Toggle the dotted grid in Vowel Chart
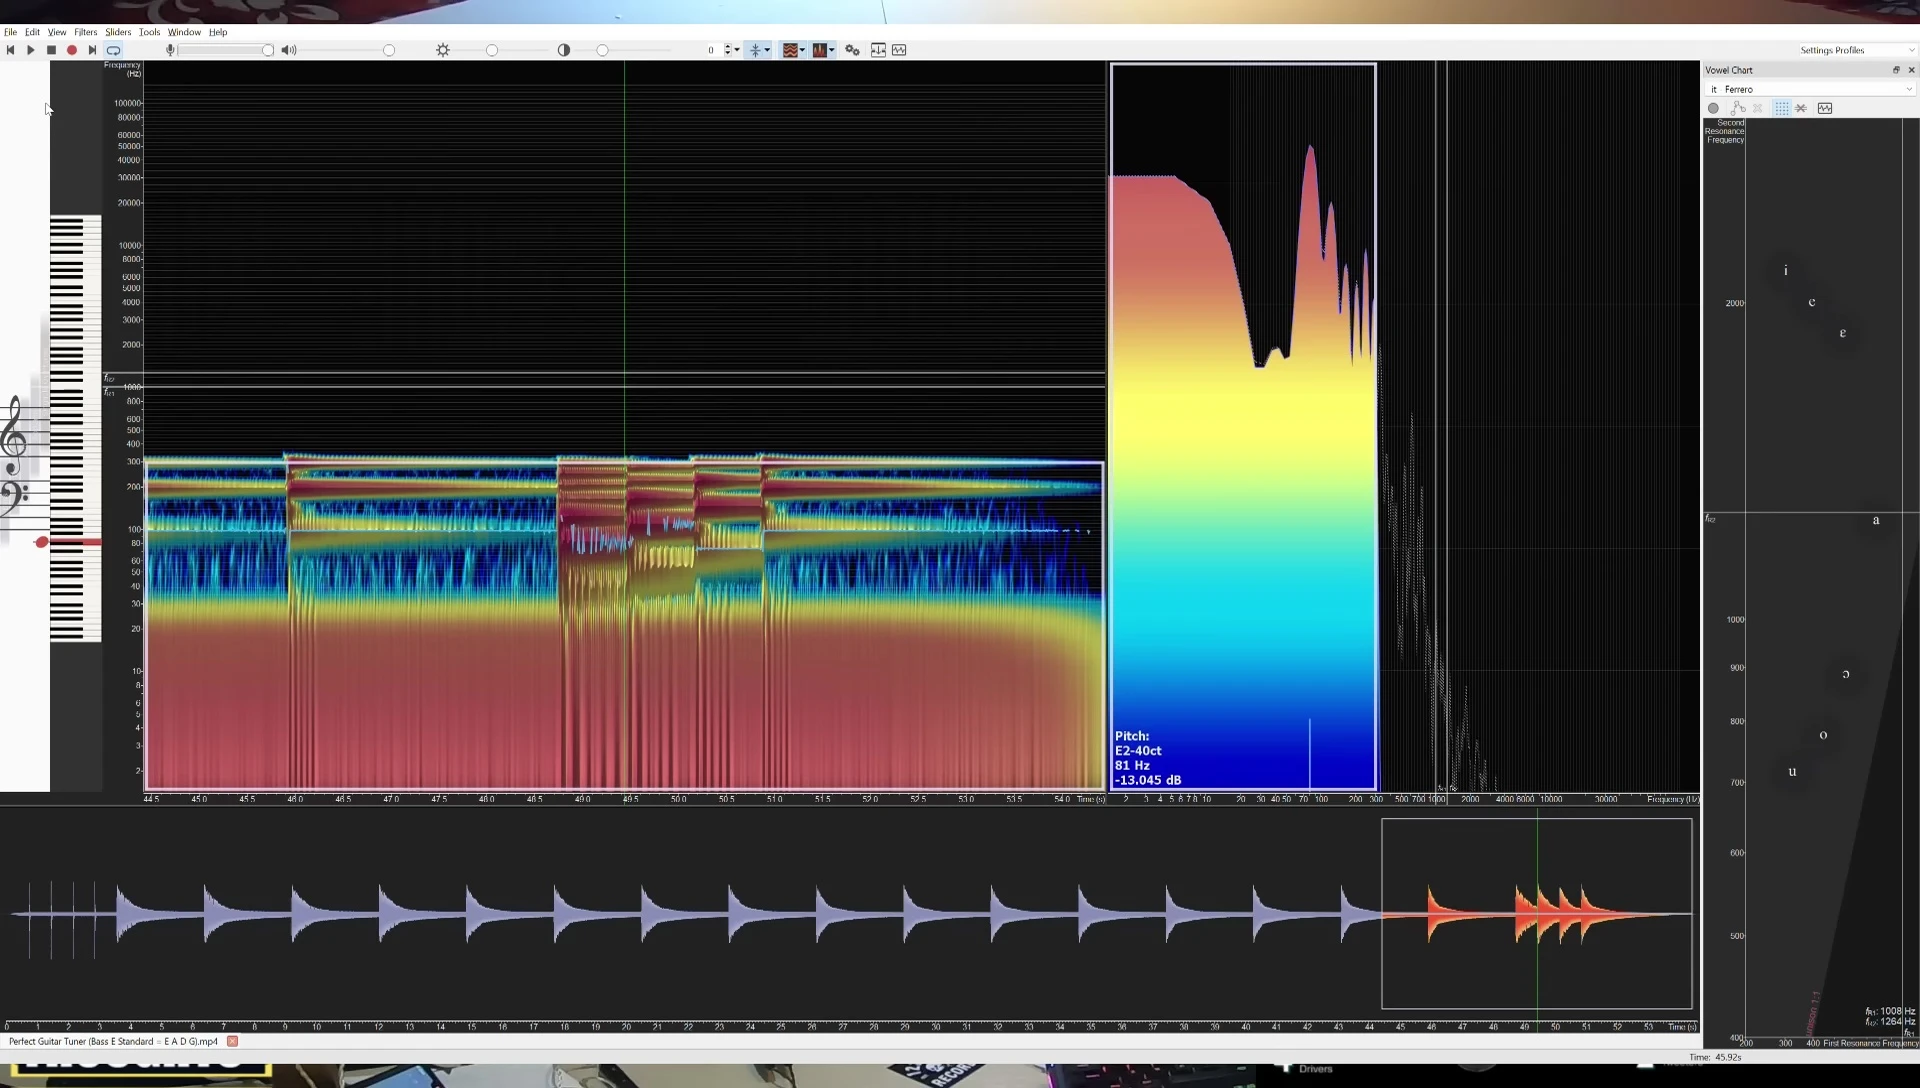1920x1088 pixels. coord(1782,108)
